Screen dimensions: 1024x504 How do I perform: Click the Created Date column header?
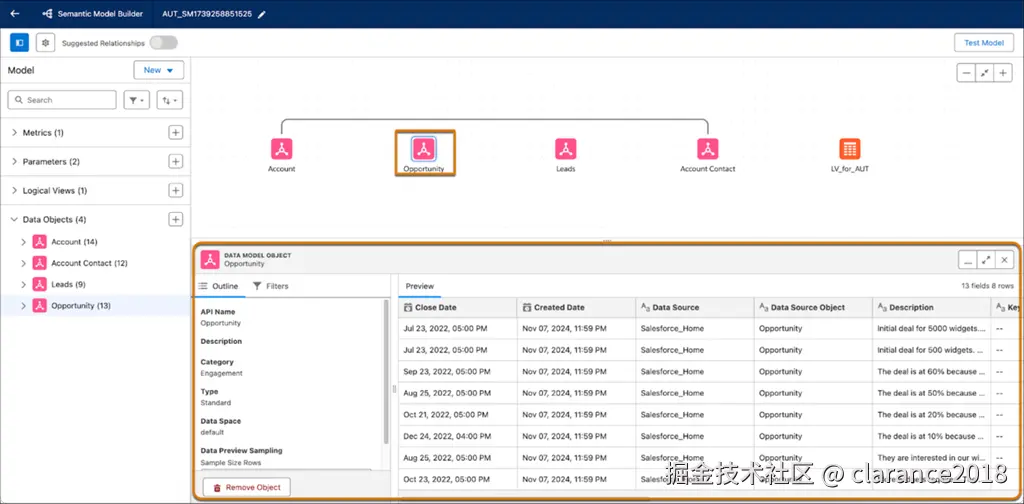pos(576,307)
